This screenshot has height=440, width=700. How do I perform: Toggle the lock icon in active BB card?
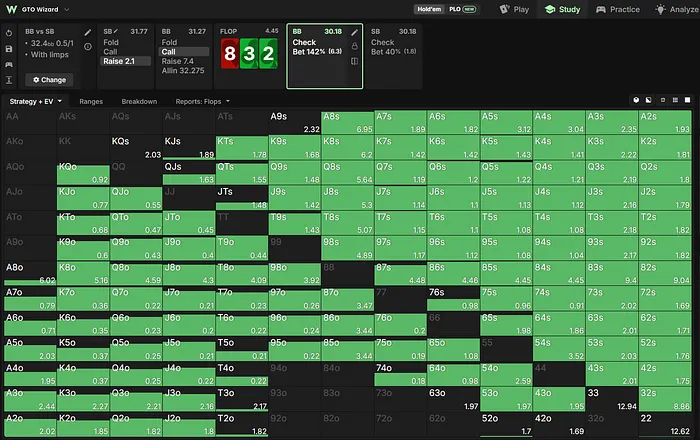(354, 46)
